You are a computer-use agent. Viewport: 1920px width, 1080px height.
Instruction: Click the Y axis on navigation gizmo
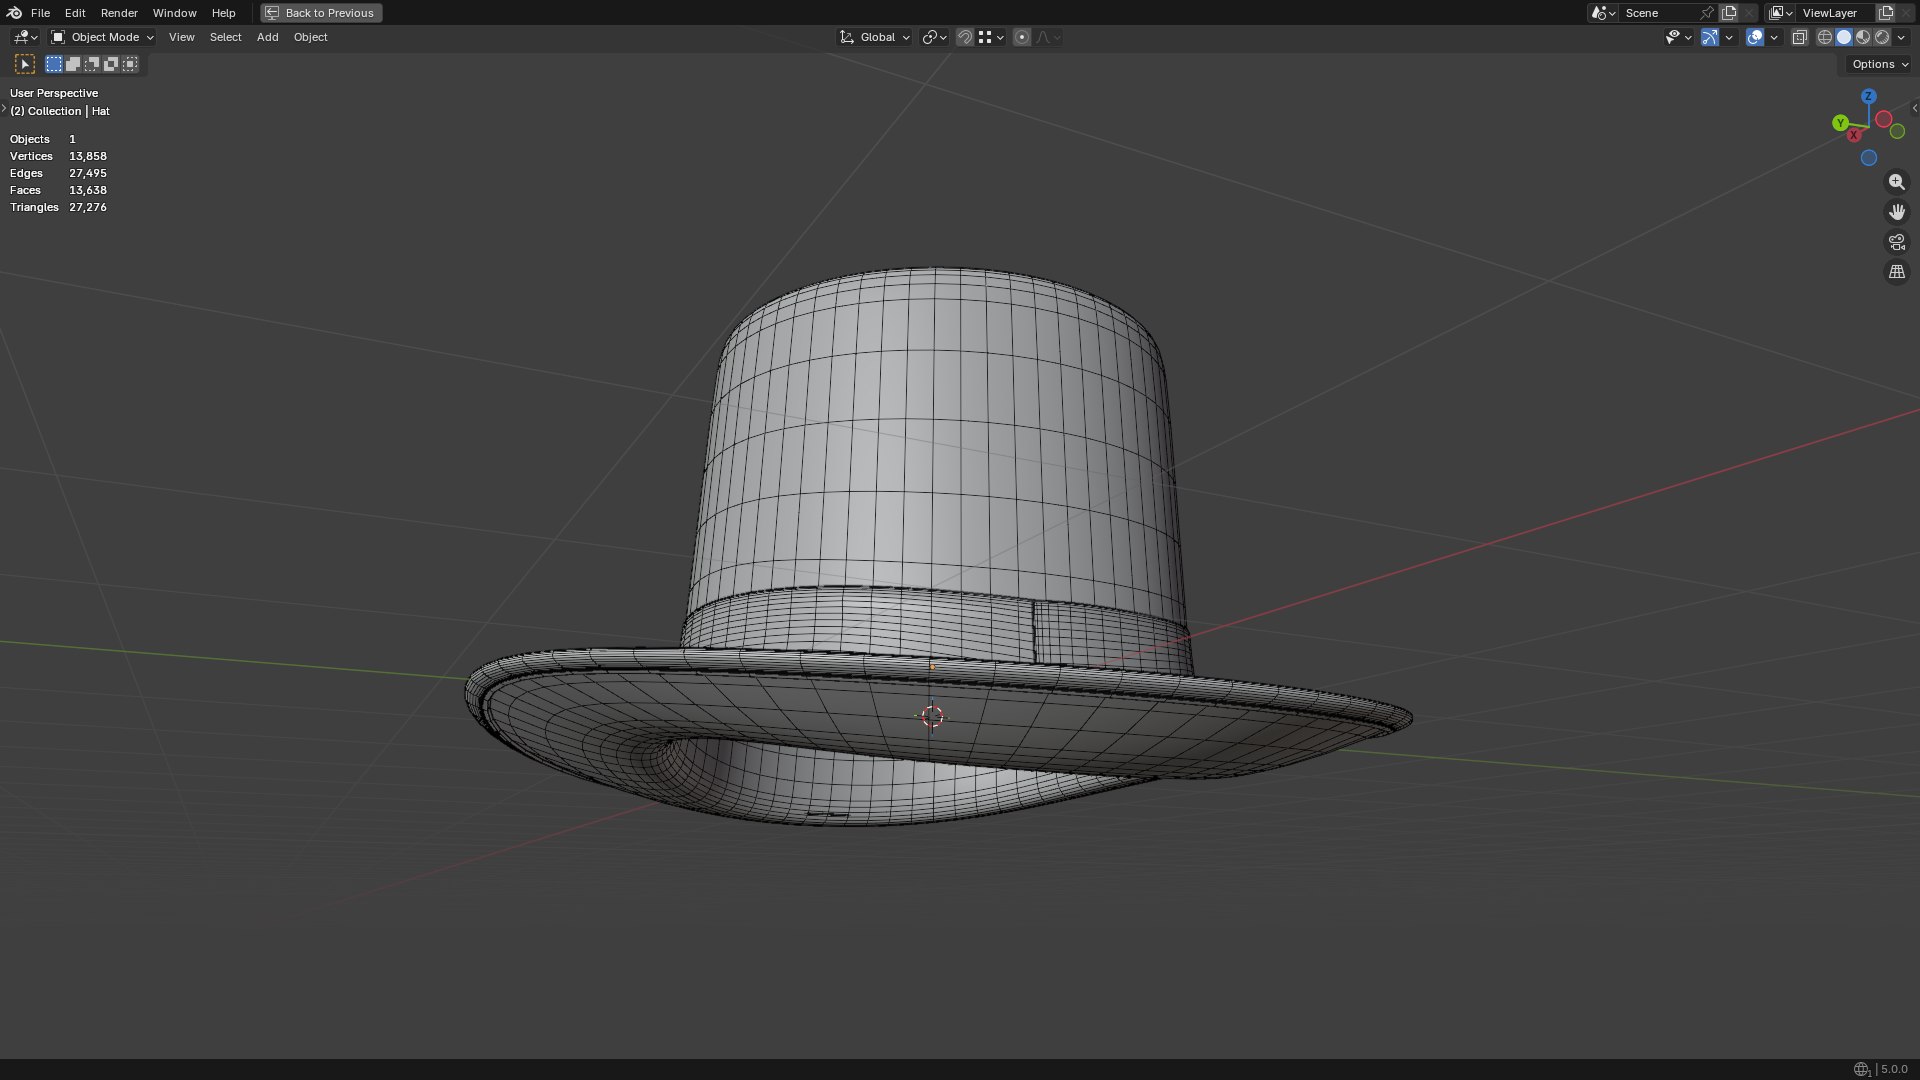pos(1840,123)
